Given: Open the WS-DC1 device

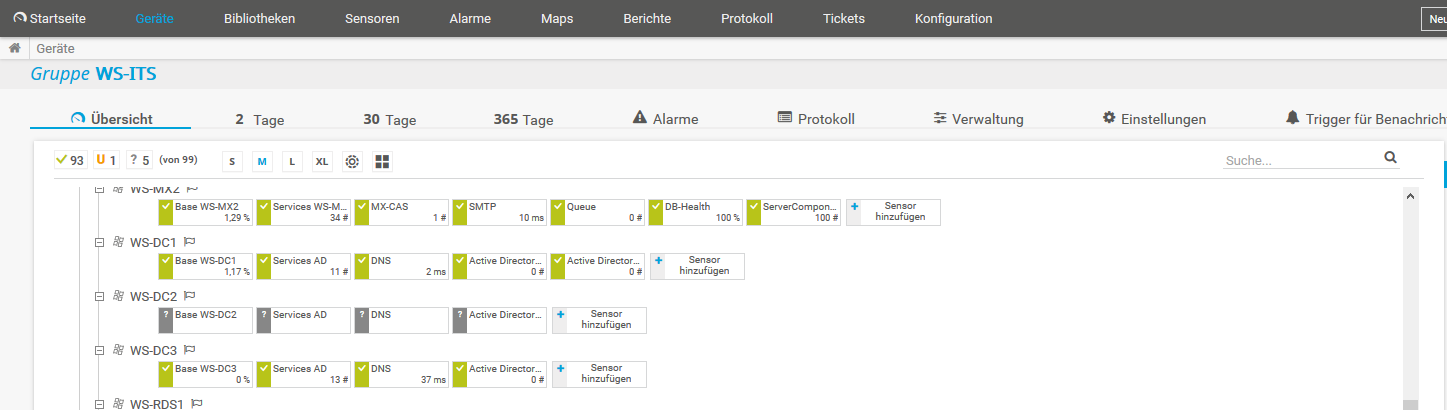Looking at the screenshot, I should [x=153, y=242].
